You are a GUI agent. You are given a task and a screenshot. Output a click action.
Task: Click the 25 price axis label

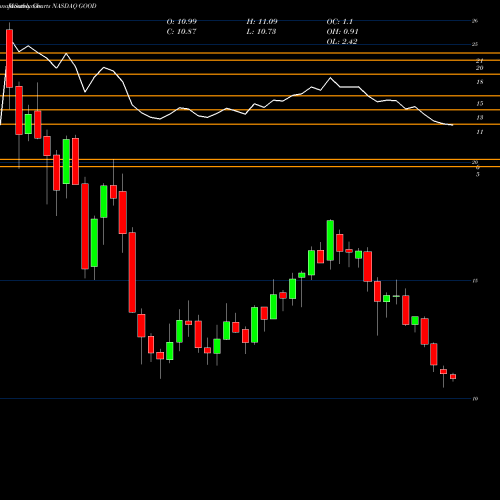click(475, 44)
